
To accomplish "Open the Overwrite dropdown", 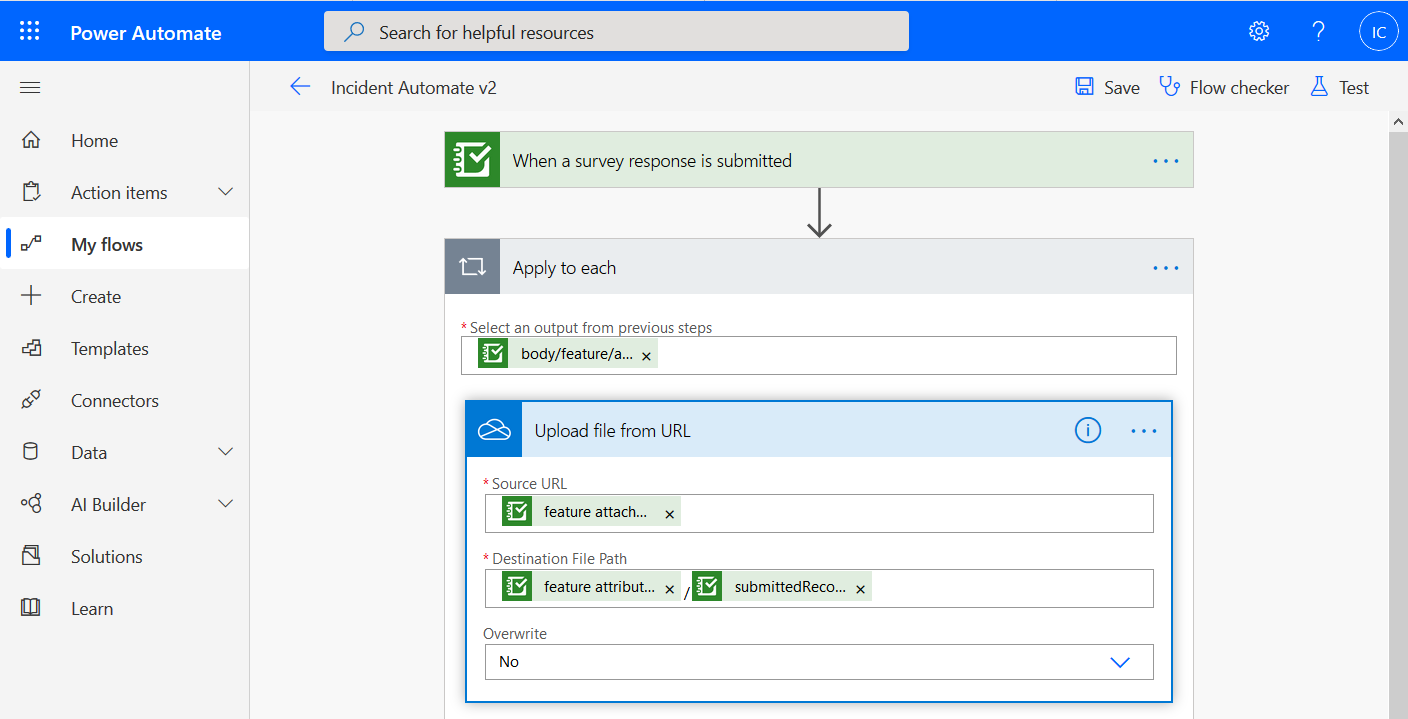I will (x=1119, y=661).
